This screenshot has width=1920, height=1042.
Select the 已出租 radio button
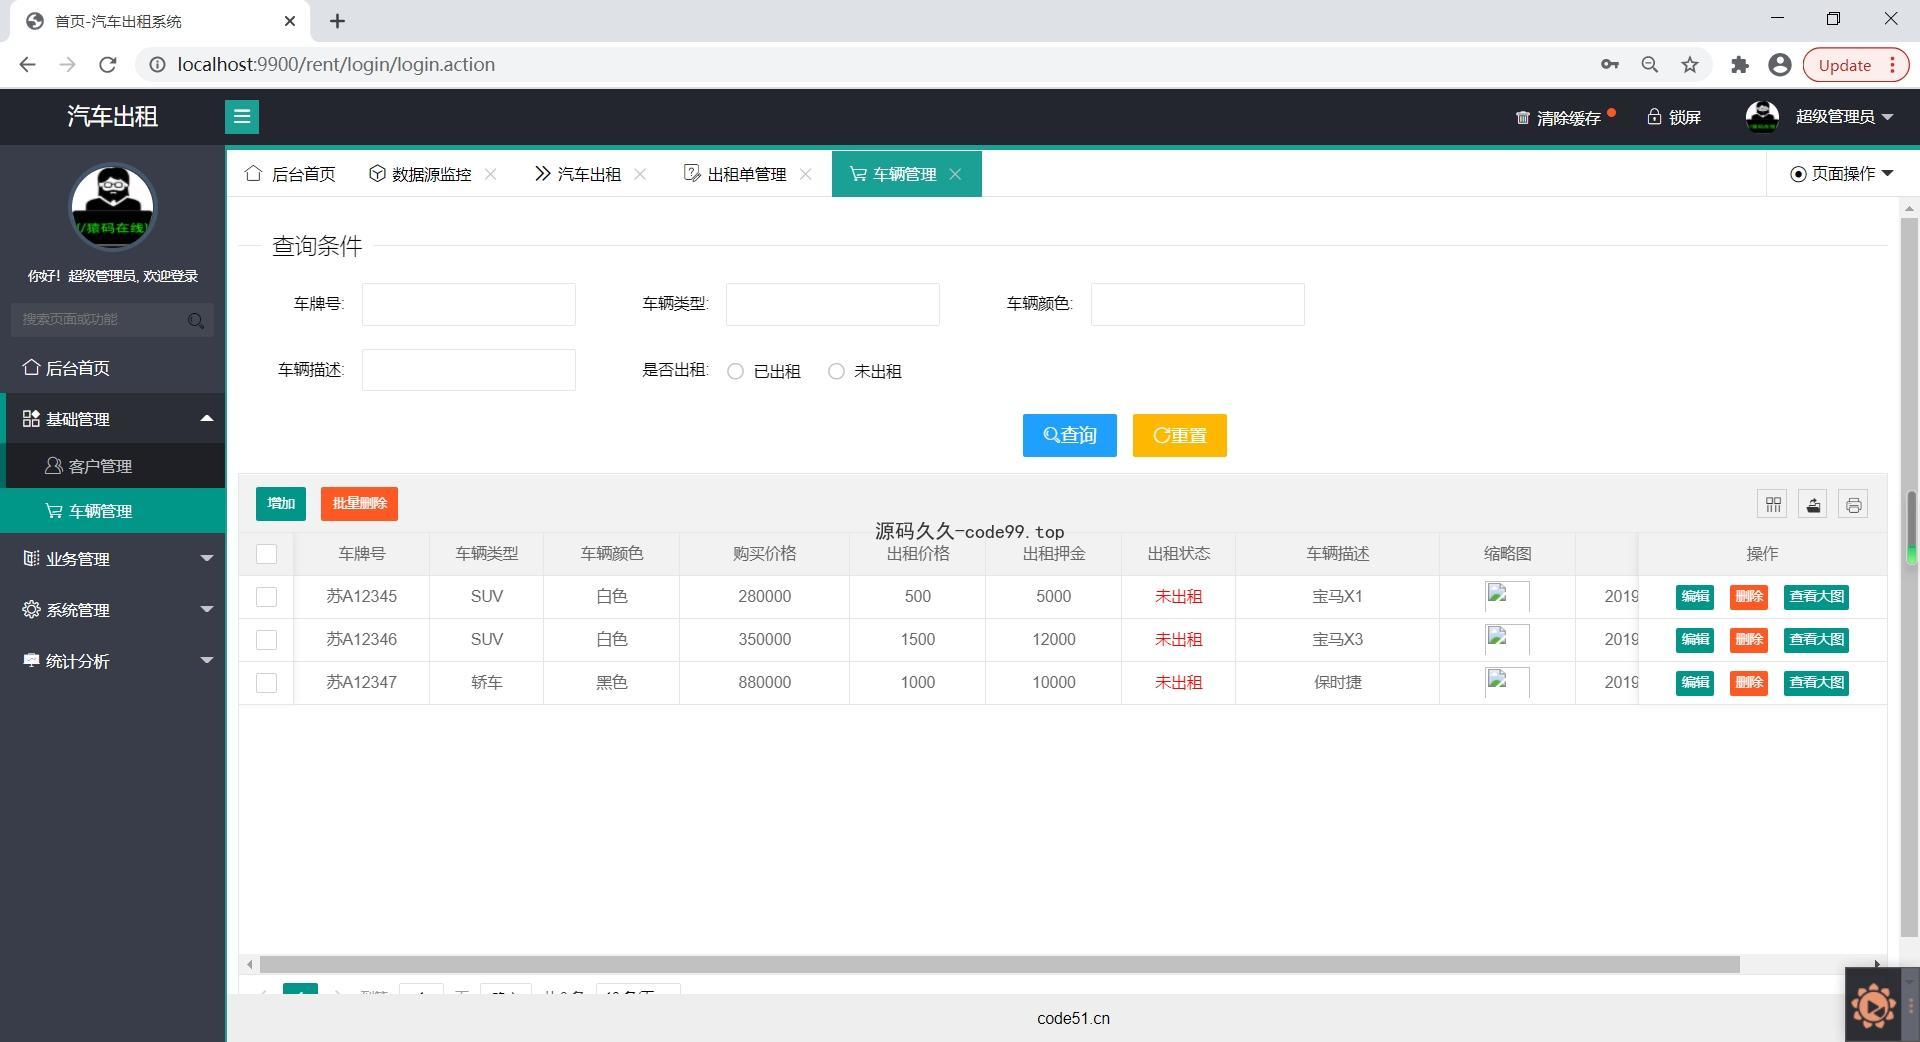click(736, 371)
